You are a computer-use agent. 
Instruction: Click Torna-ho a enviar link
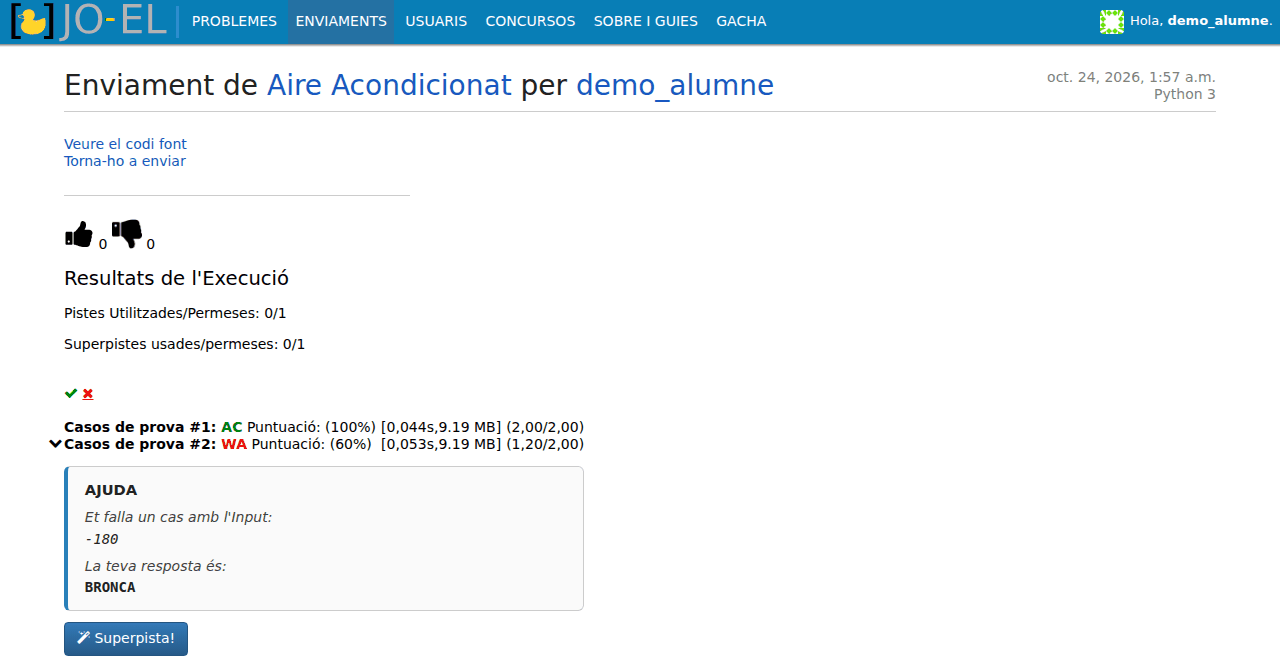(x=125, y=161)
